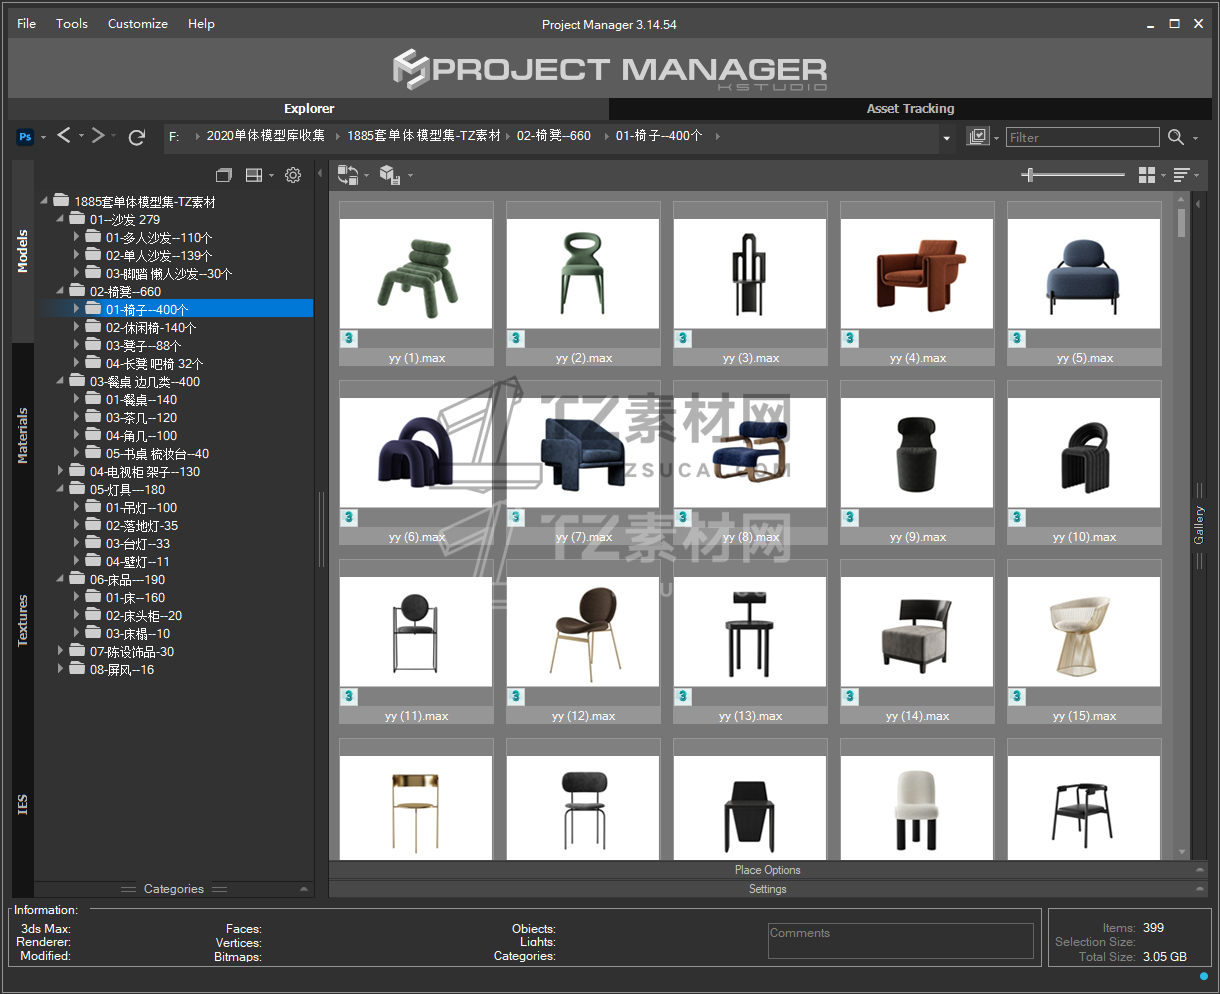This screenshot has height=994, width=1220.
Task: Switch to the Materials side tab
Action: [x=22, y=435]
